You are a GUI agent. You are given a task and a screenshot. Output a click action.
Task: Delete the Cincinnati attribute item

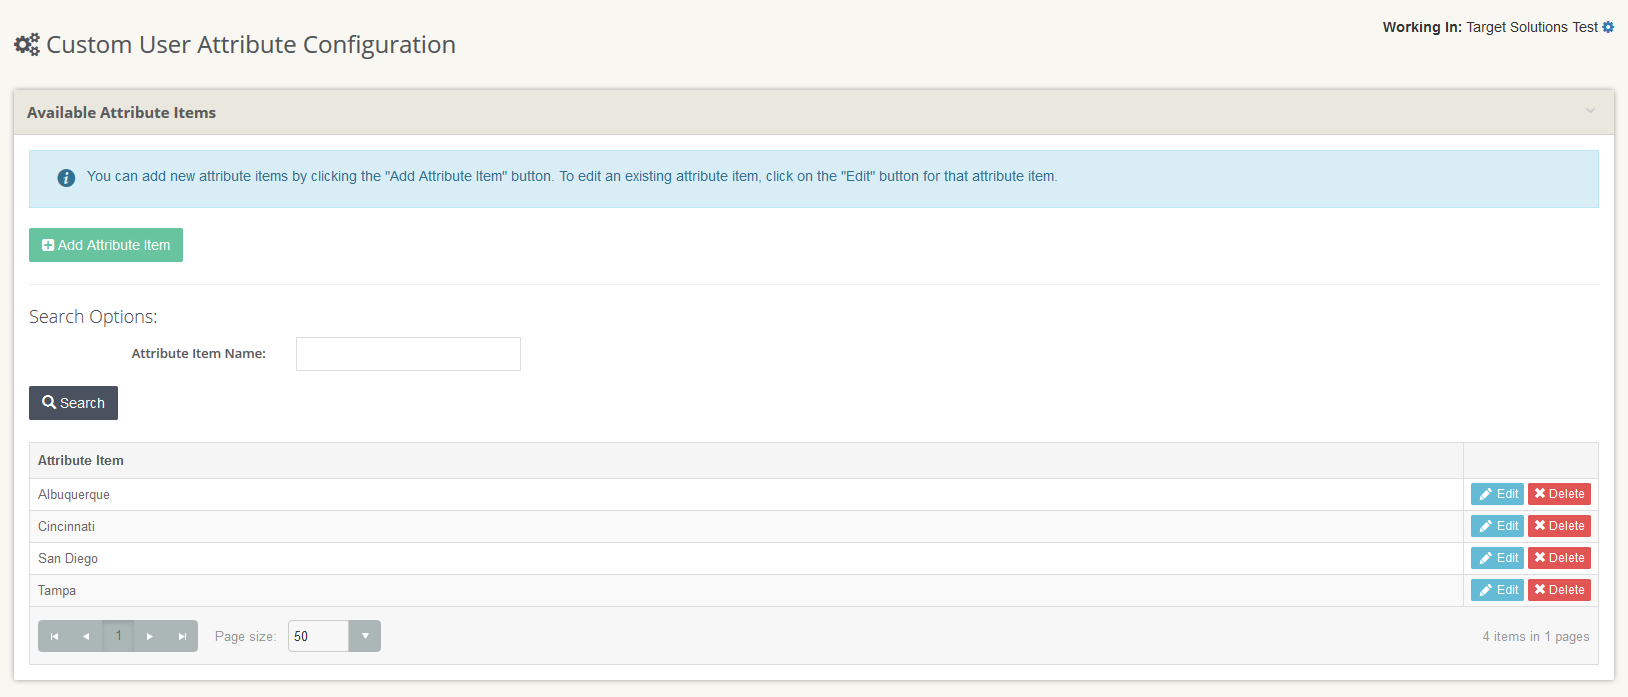point(1559,526)
